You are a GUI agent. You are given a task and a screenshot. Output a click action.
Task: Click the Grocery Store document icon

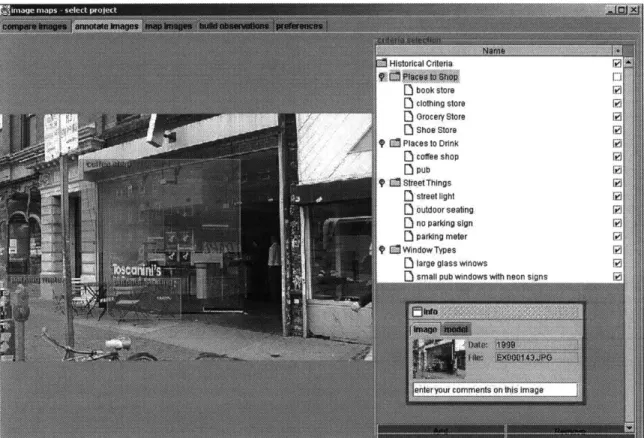tap(408, 117)
